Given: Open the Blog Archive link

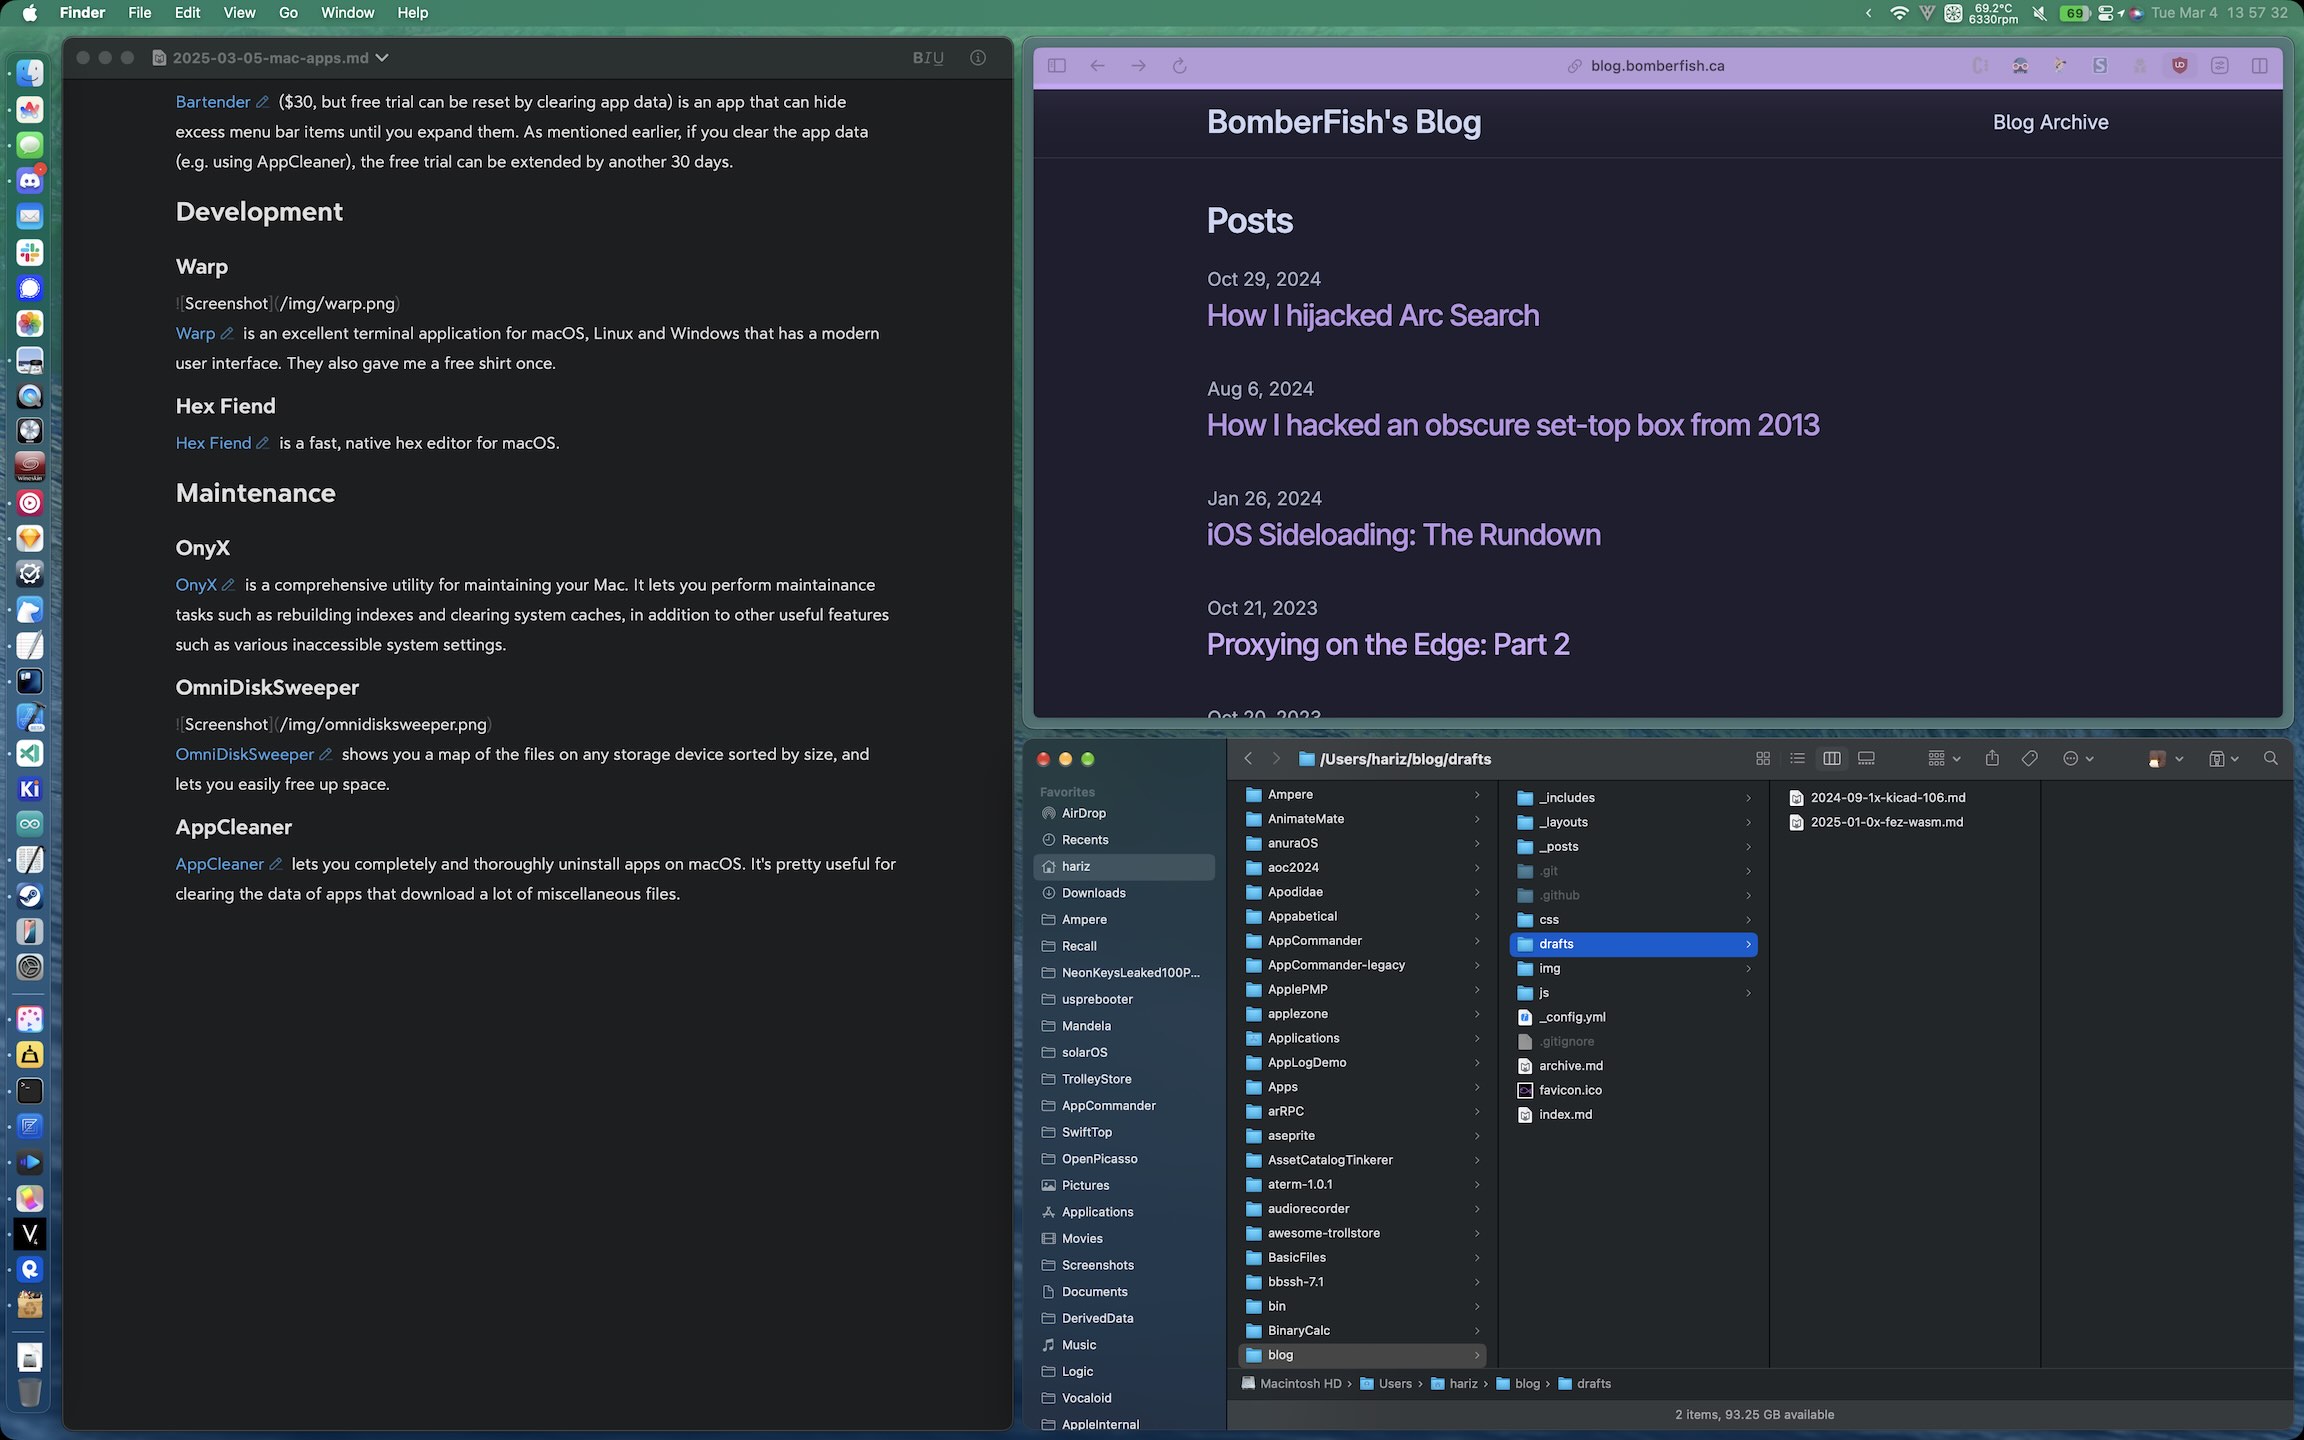Looking at the screenshot, I should [x=2050, y=122].
